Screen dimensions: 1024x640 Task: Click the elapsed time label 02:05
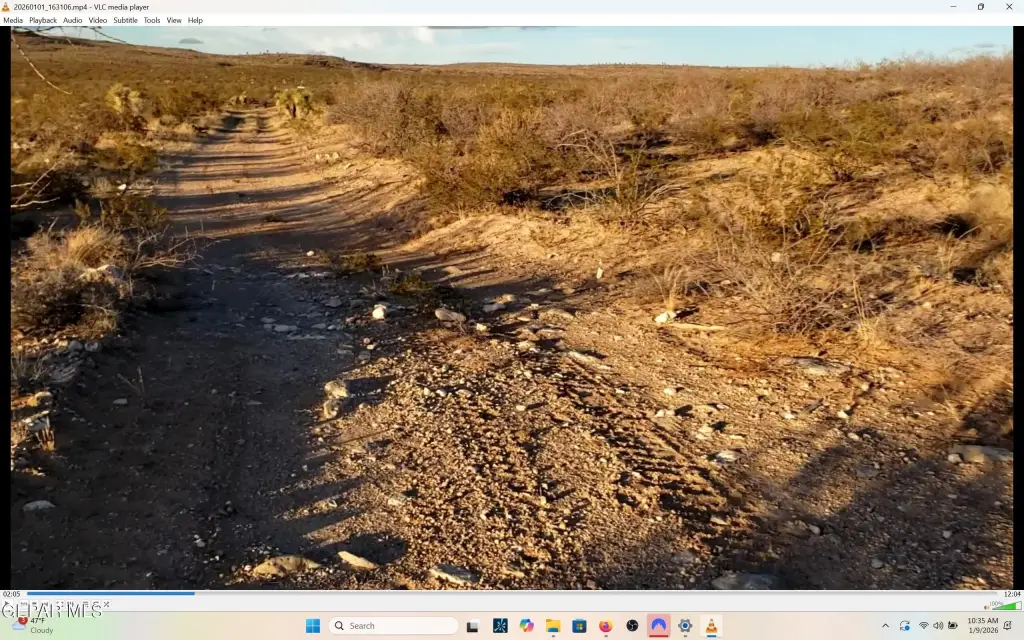(12, 594)
